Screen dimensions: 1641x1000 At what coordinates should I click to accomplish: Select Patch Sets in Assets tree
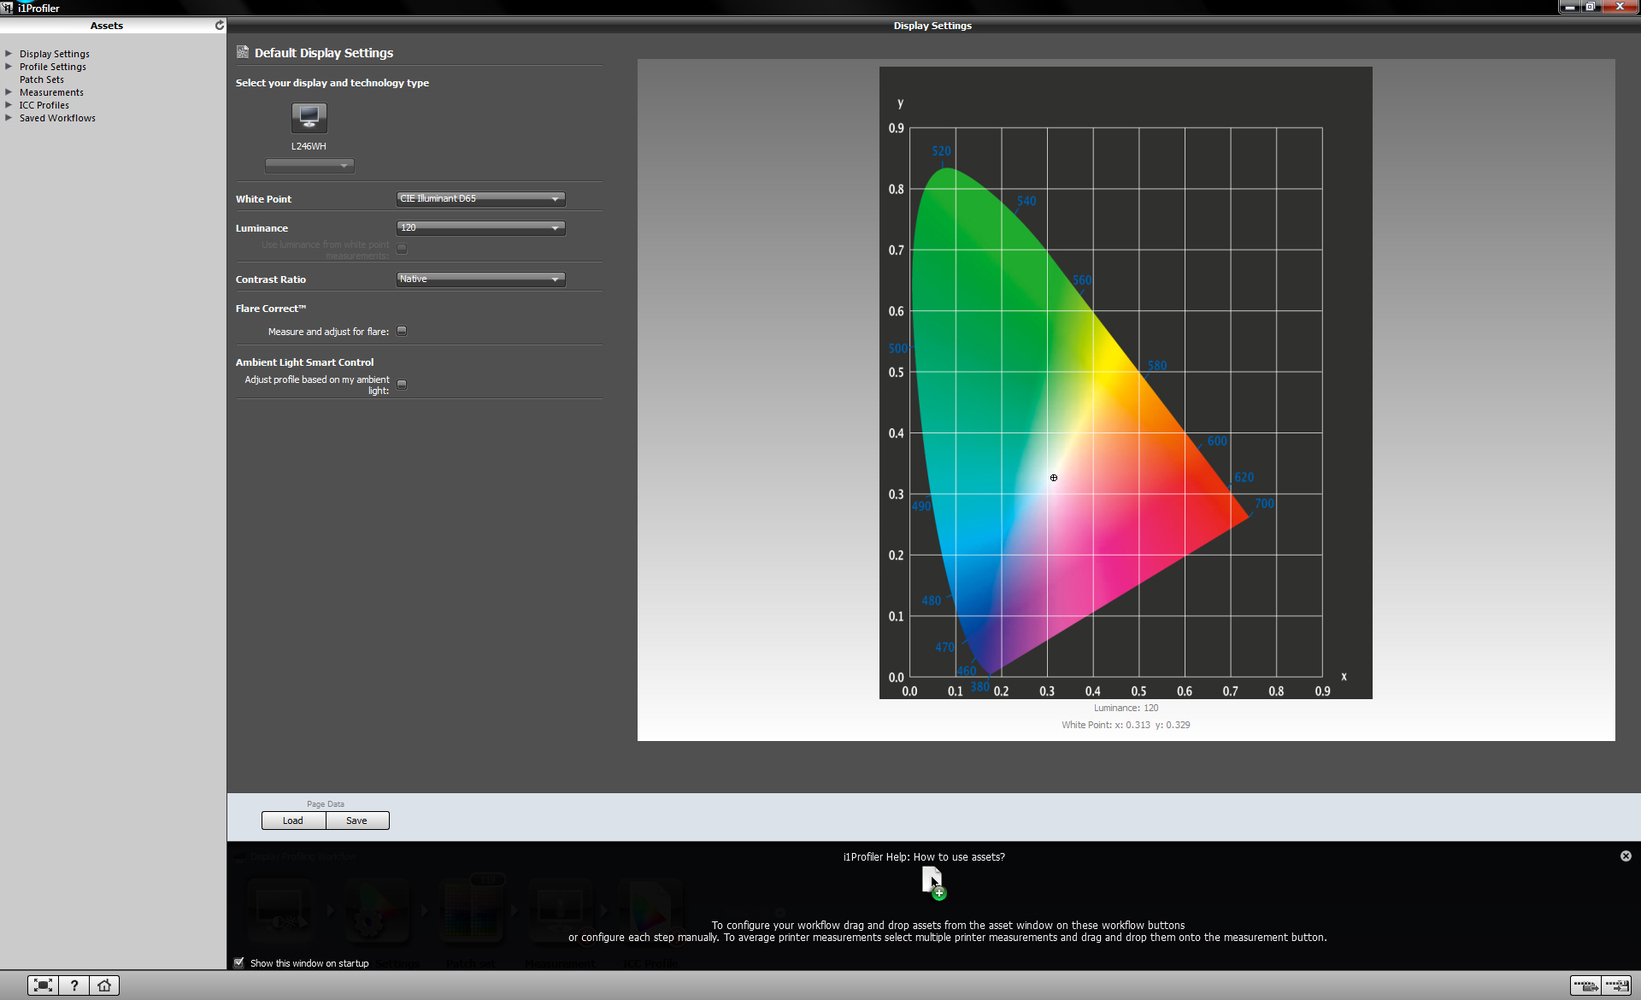pos(41,80)
